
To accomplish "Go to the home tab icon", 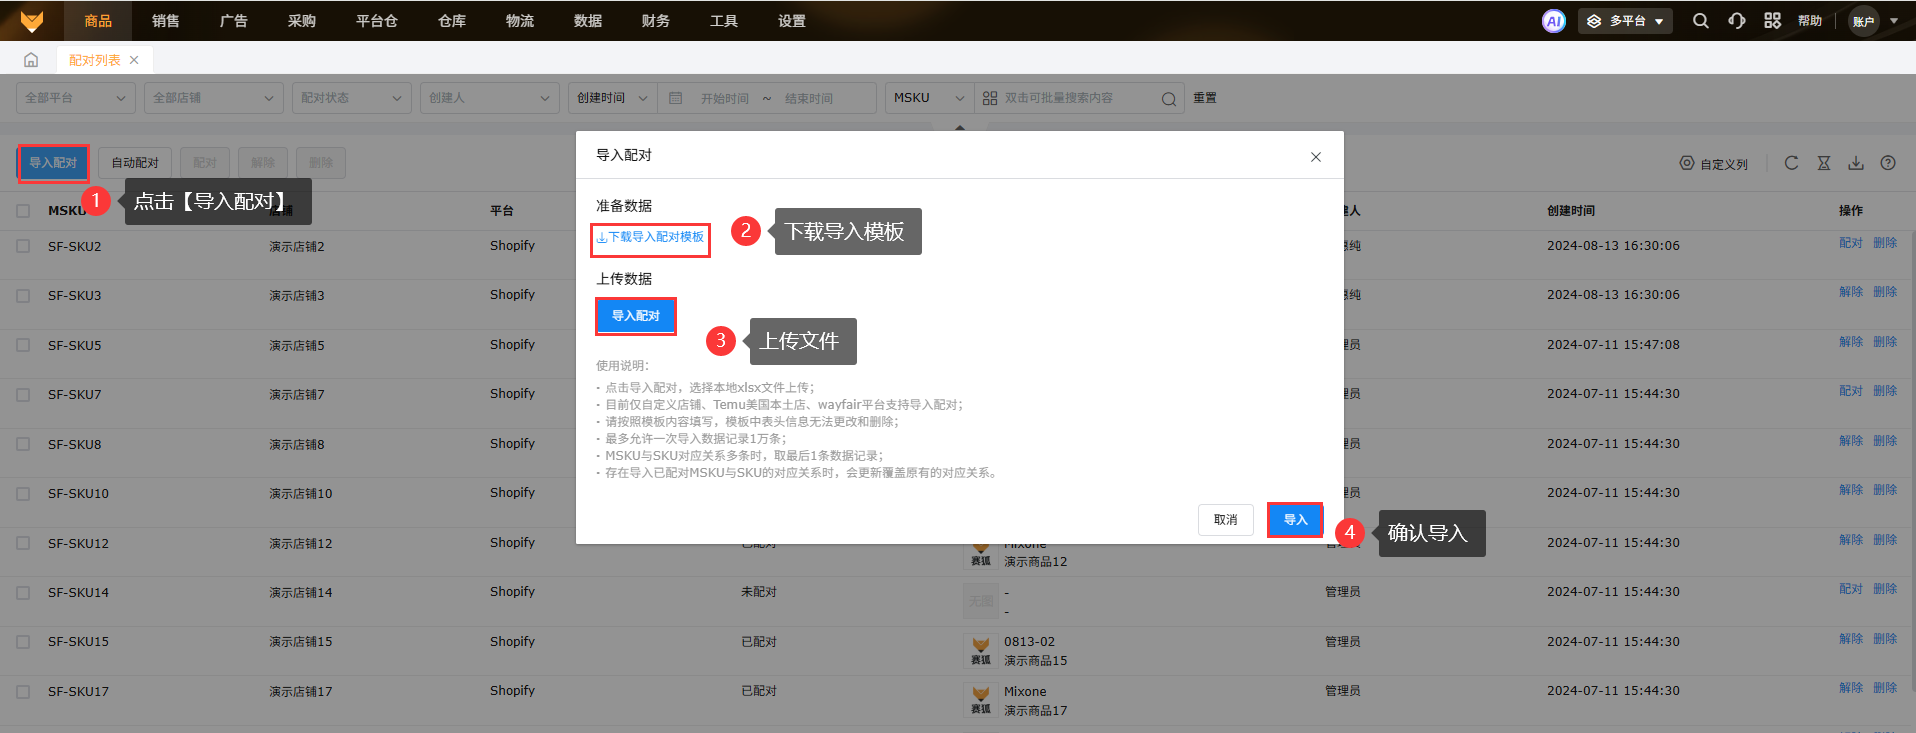I will pyautogui.click(x=31, y=60).
